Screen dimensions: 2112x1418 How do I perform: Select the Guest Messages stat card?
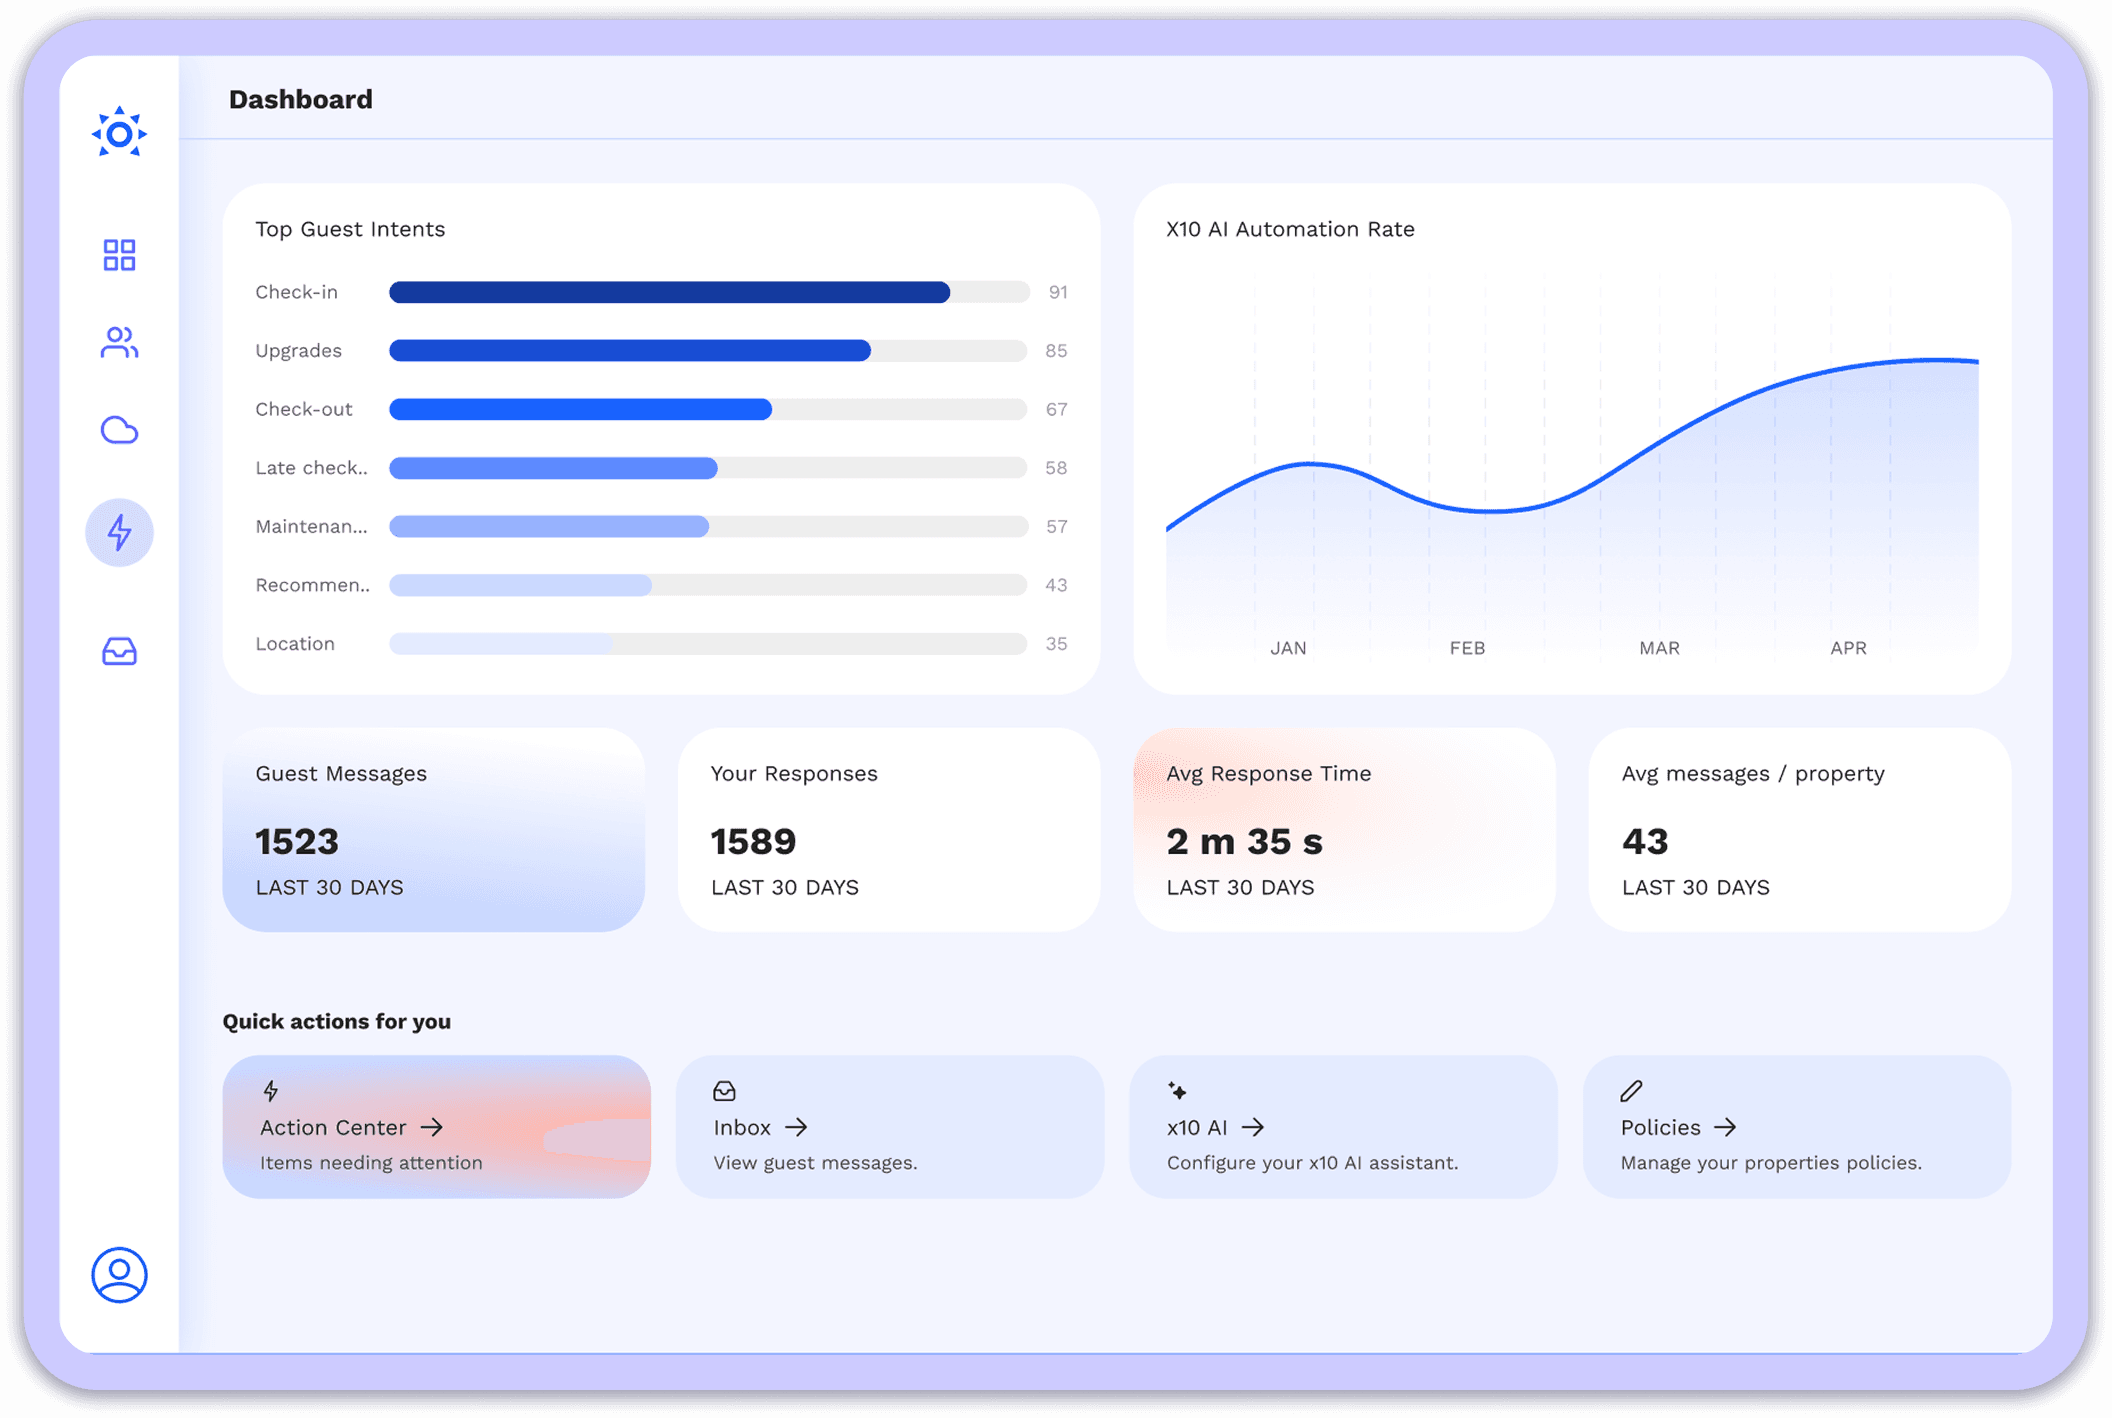(433, 830)
